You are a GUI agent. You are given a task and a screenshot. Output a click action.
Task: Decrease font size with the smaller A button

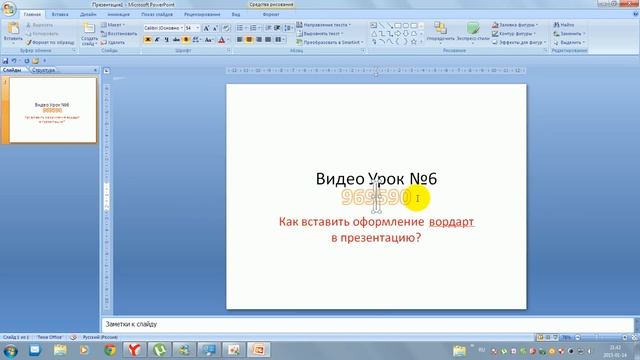coord(216,28)
